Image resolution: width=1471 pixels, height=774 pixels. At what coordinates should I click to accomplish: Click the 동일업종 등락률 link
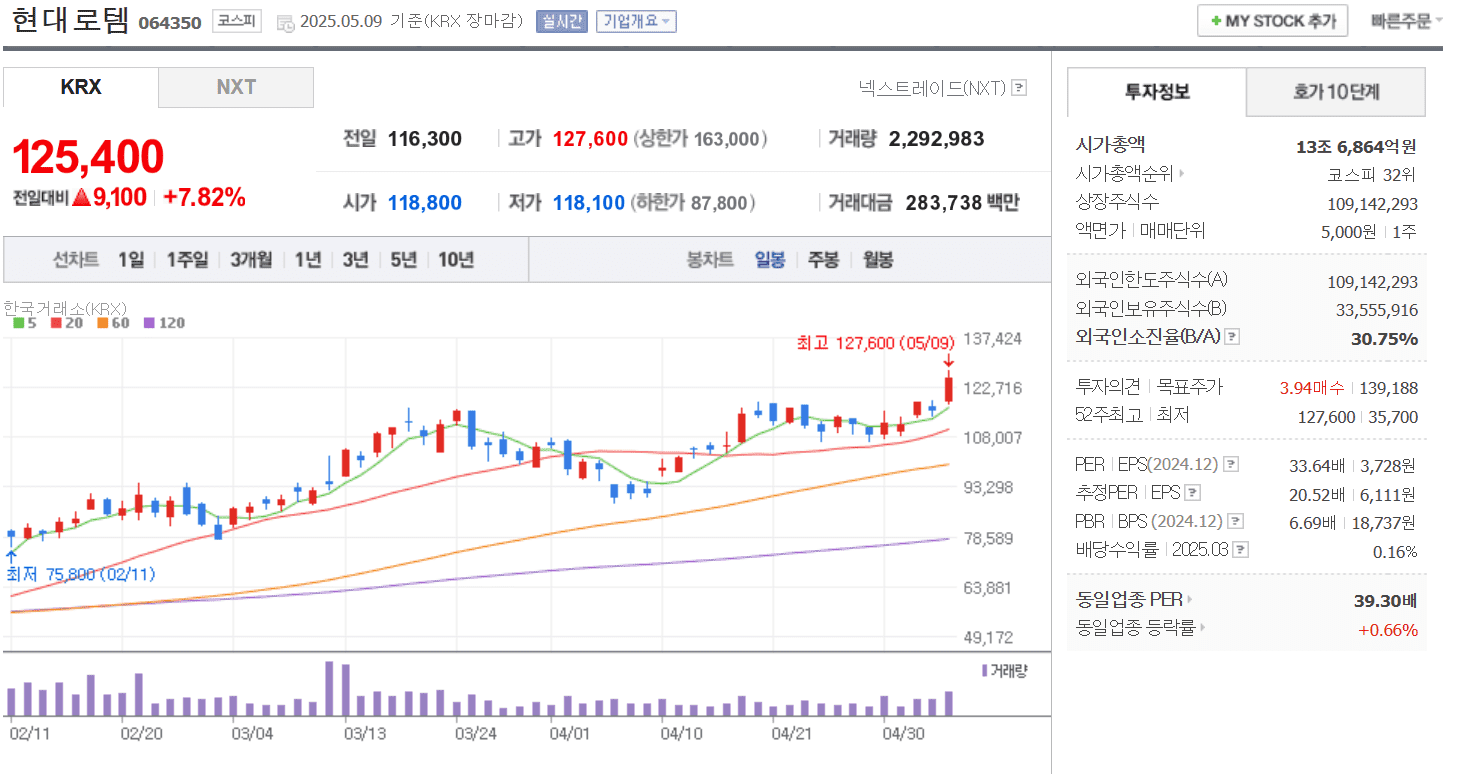(1135, 628)
